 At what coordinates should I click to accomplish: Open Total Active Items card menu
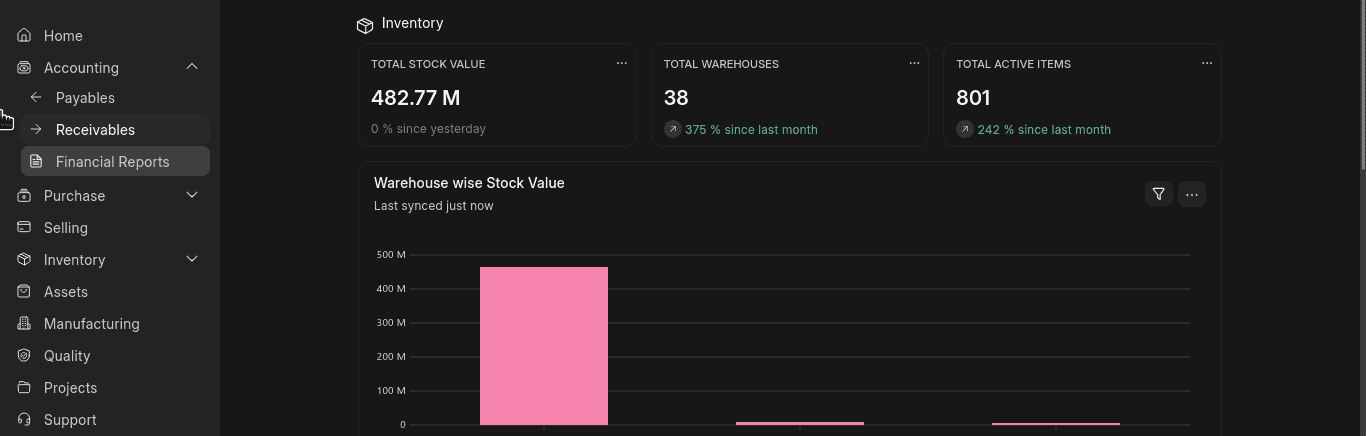point(1206,63)
